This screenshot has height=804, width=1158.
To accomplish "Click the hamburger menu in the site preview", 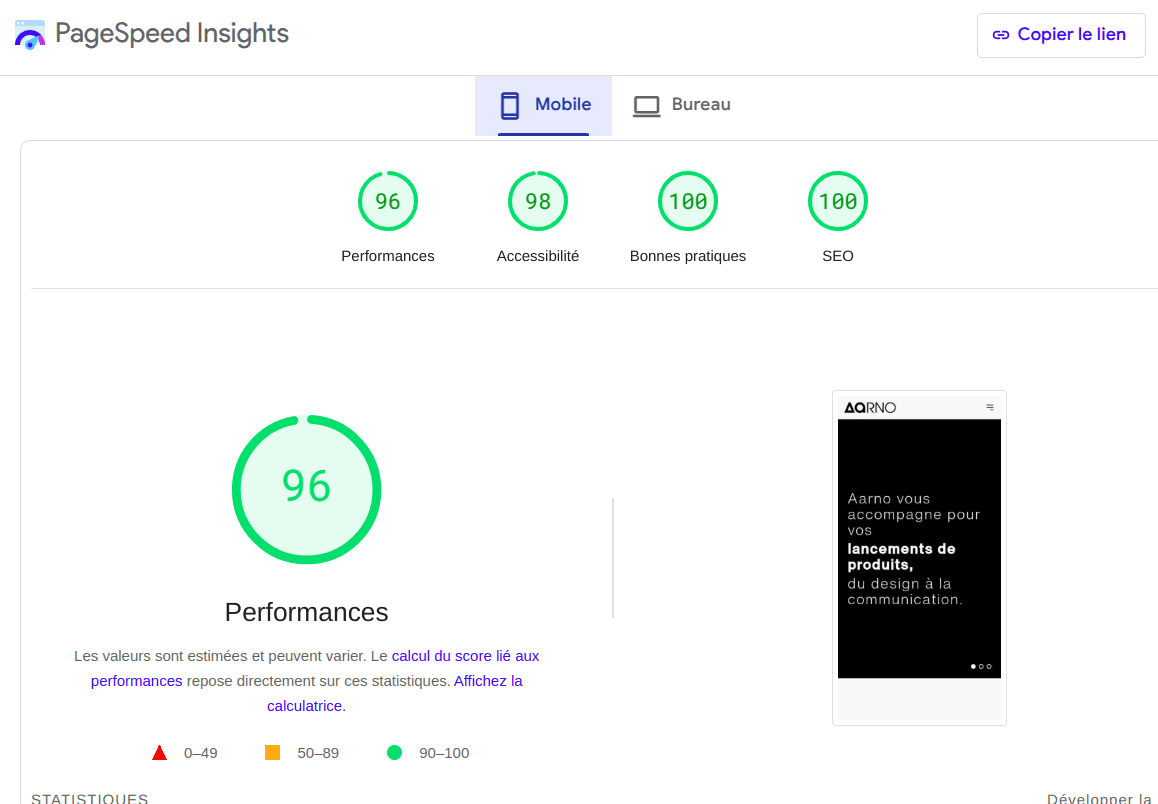I will 990,407.
